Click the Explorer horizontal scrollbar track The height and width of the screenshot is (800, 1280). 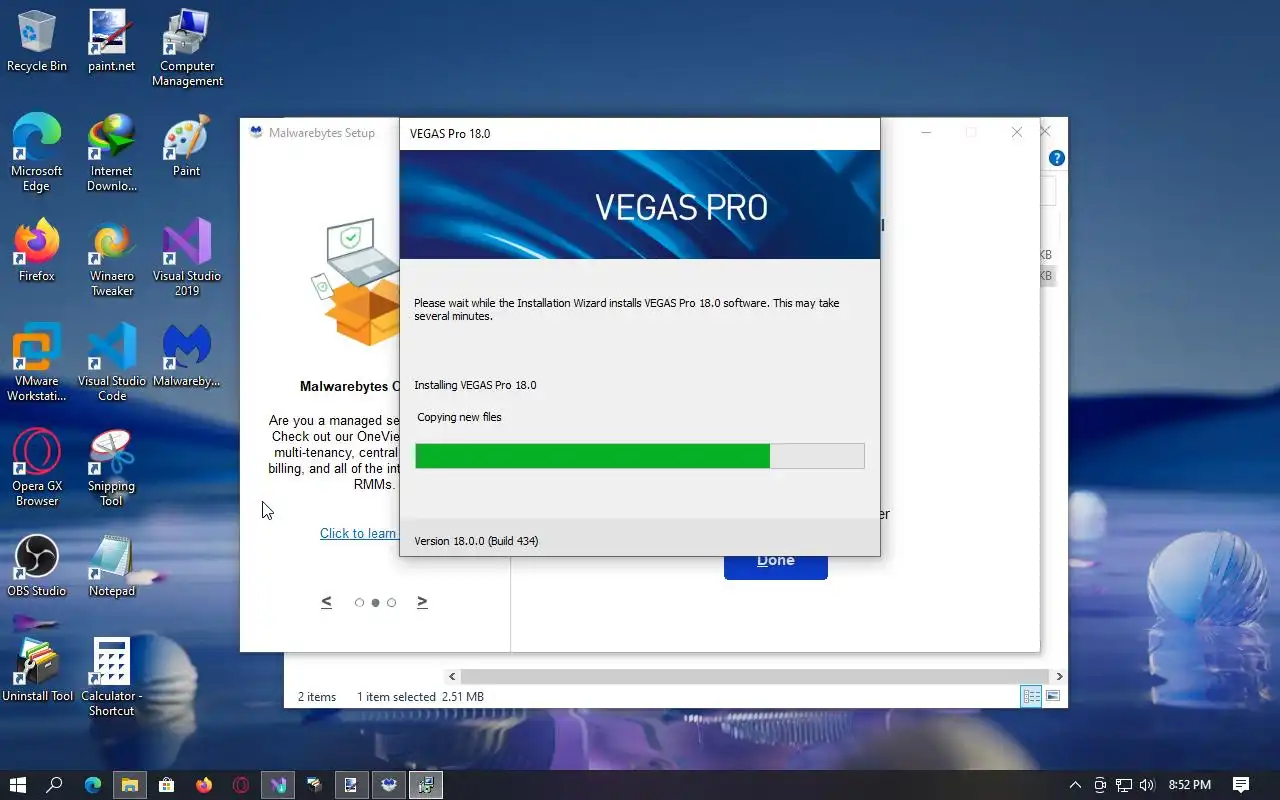pyautogui.click(x=755, y=677)
